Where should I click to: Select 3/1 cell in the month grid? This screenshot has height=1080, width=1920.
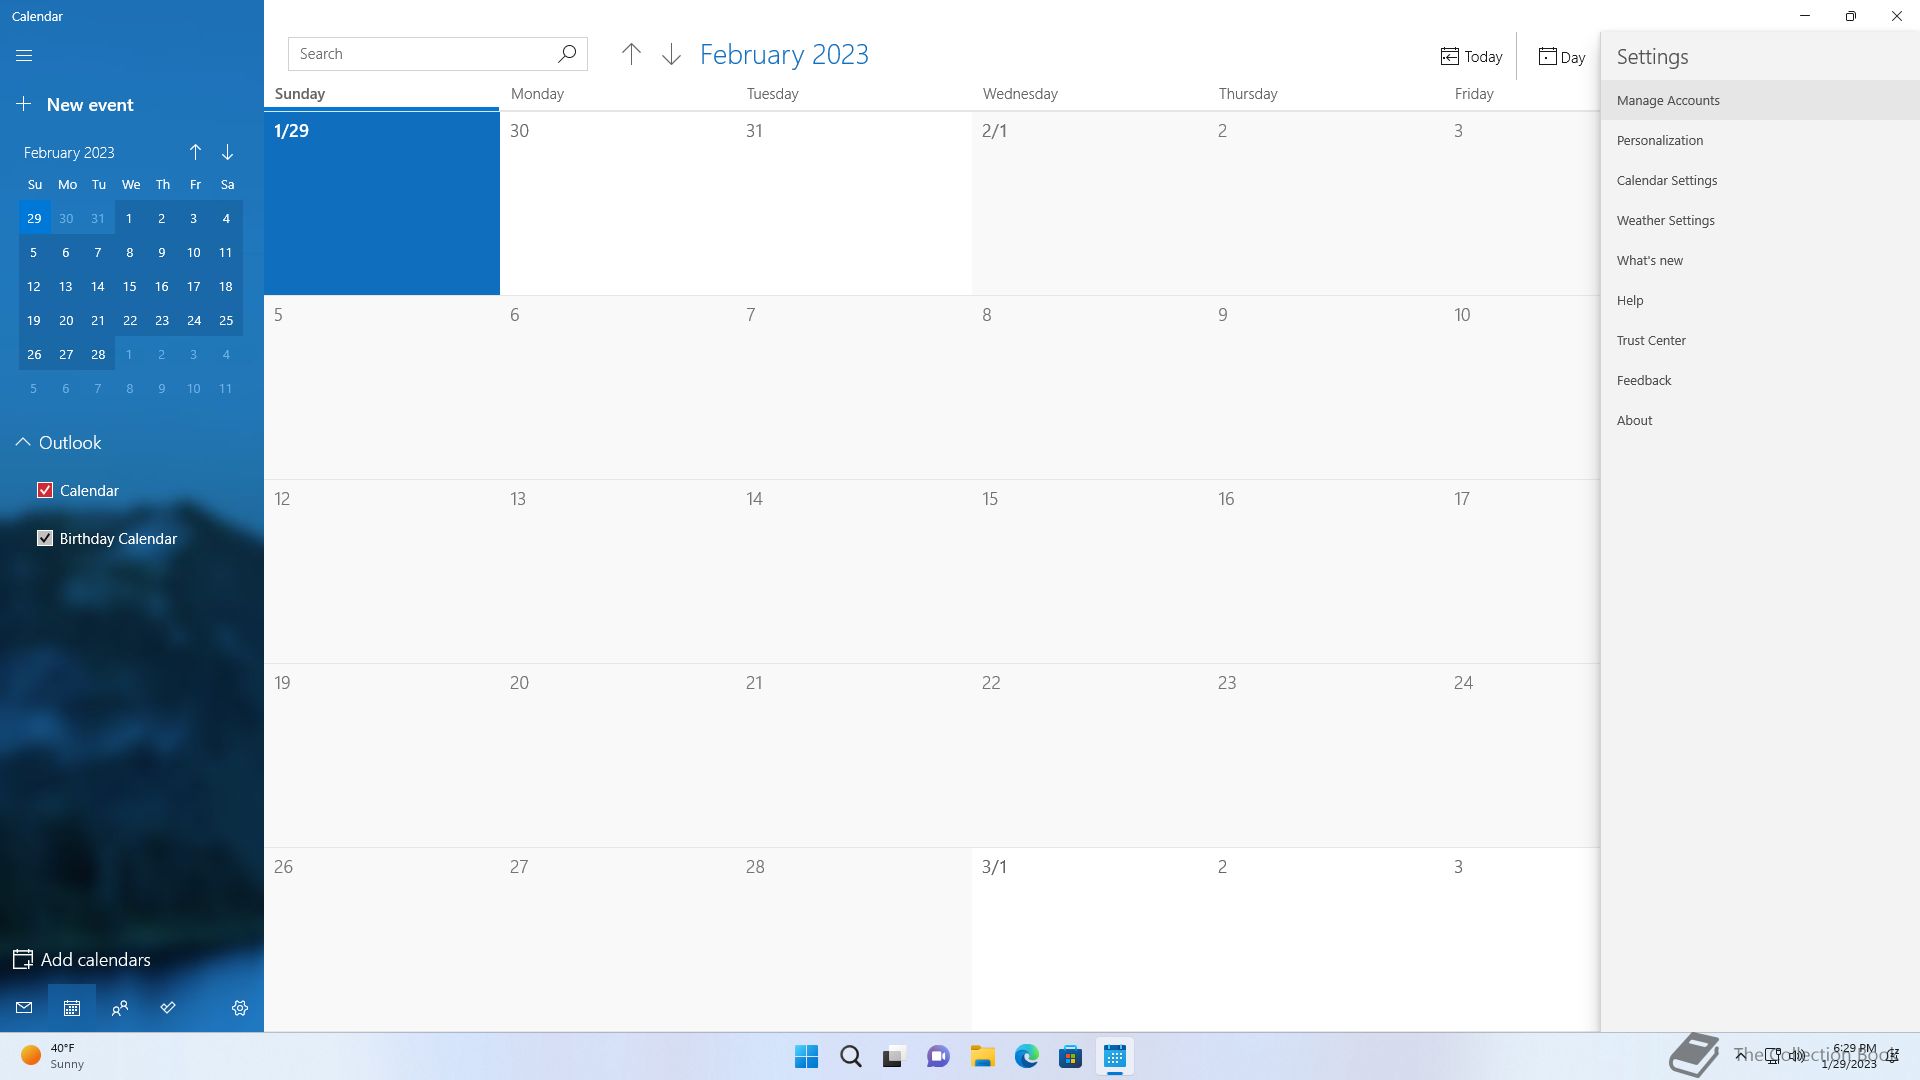1090,939
